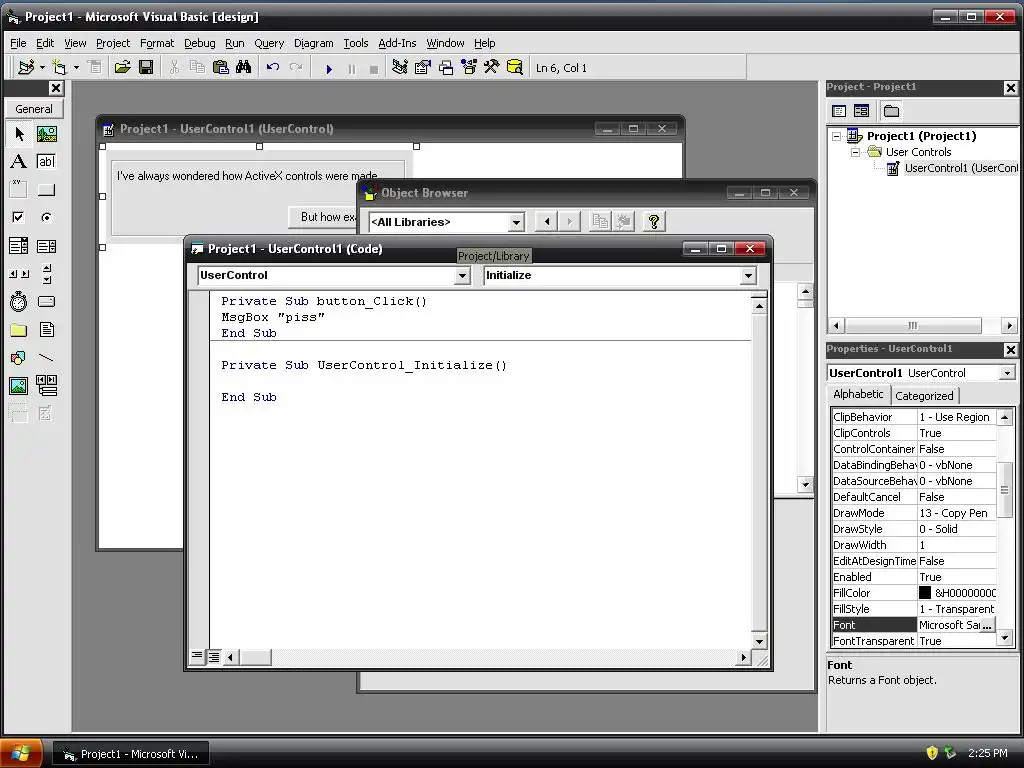
Task: Select the ComboBox tool in the toolbox
Action: coord(19,246)
